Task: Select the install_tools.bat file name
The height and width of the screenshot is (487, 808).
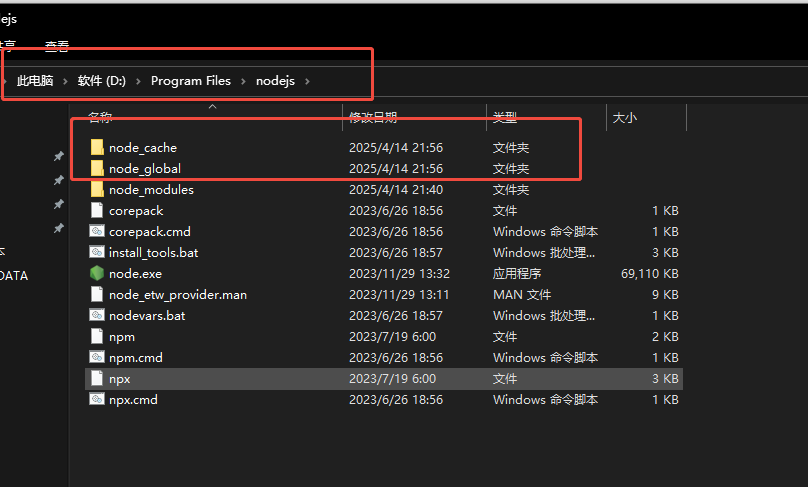Action: 154,253
